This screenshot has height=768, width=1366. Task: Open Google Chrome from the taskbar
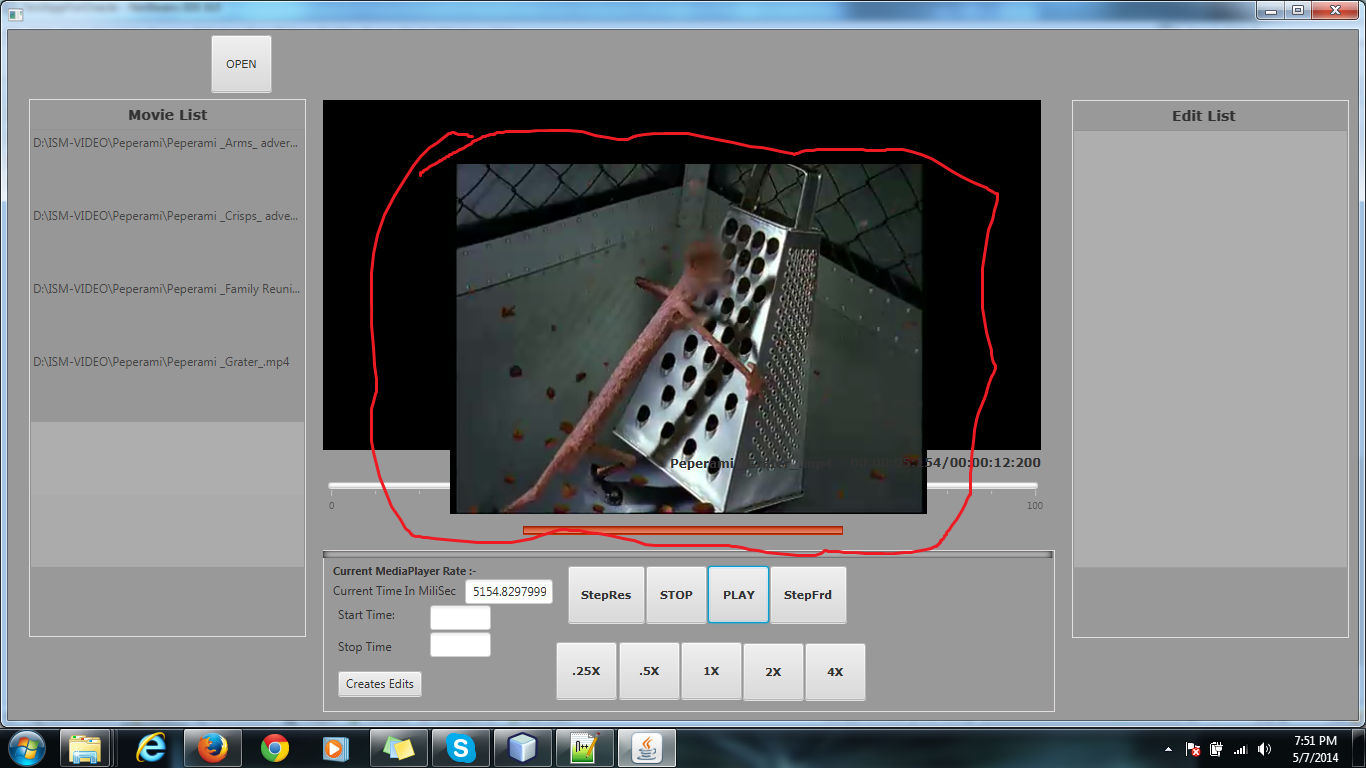click(x=275, y=748)
